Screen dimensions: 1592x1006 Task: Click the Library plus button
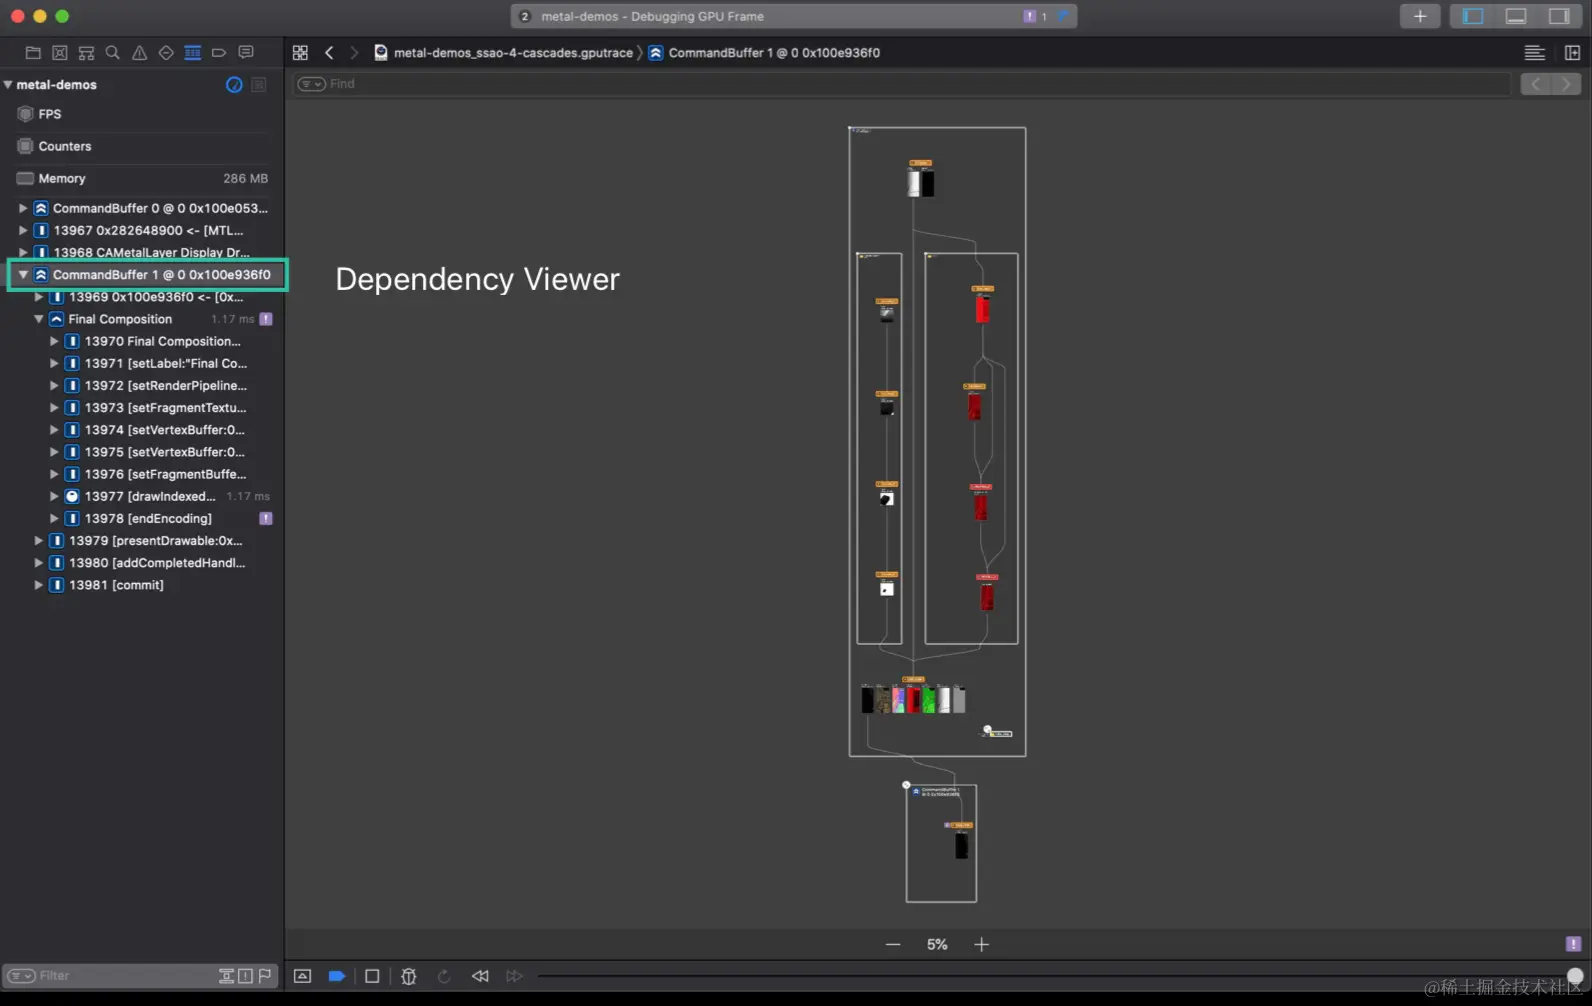[x=1420, y=16]
